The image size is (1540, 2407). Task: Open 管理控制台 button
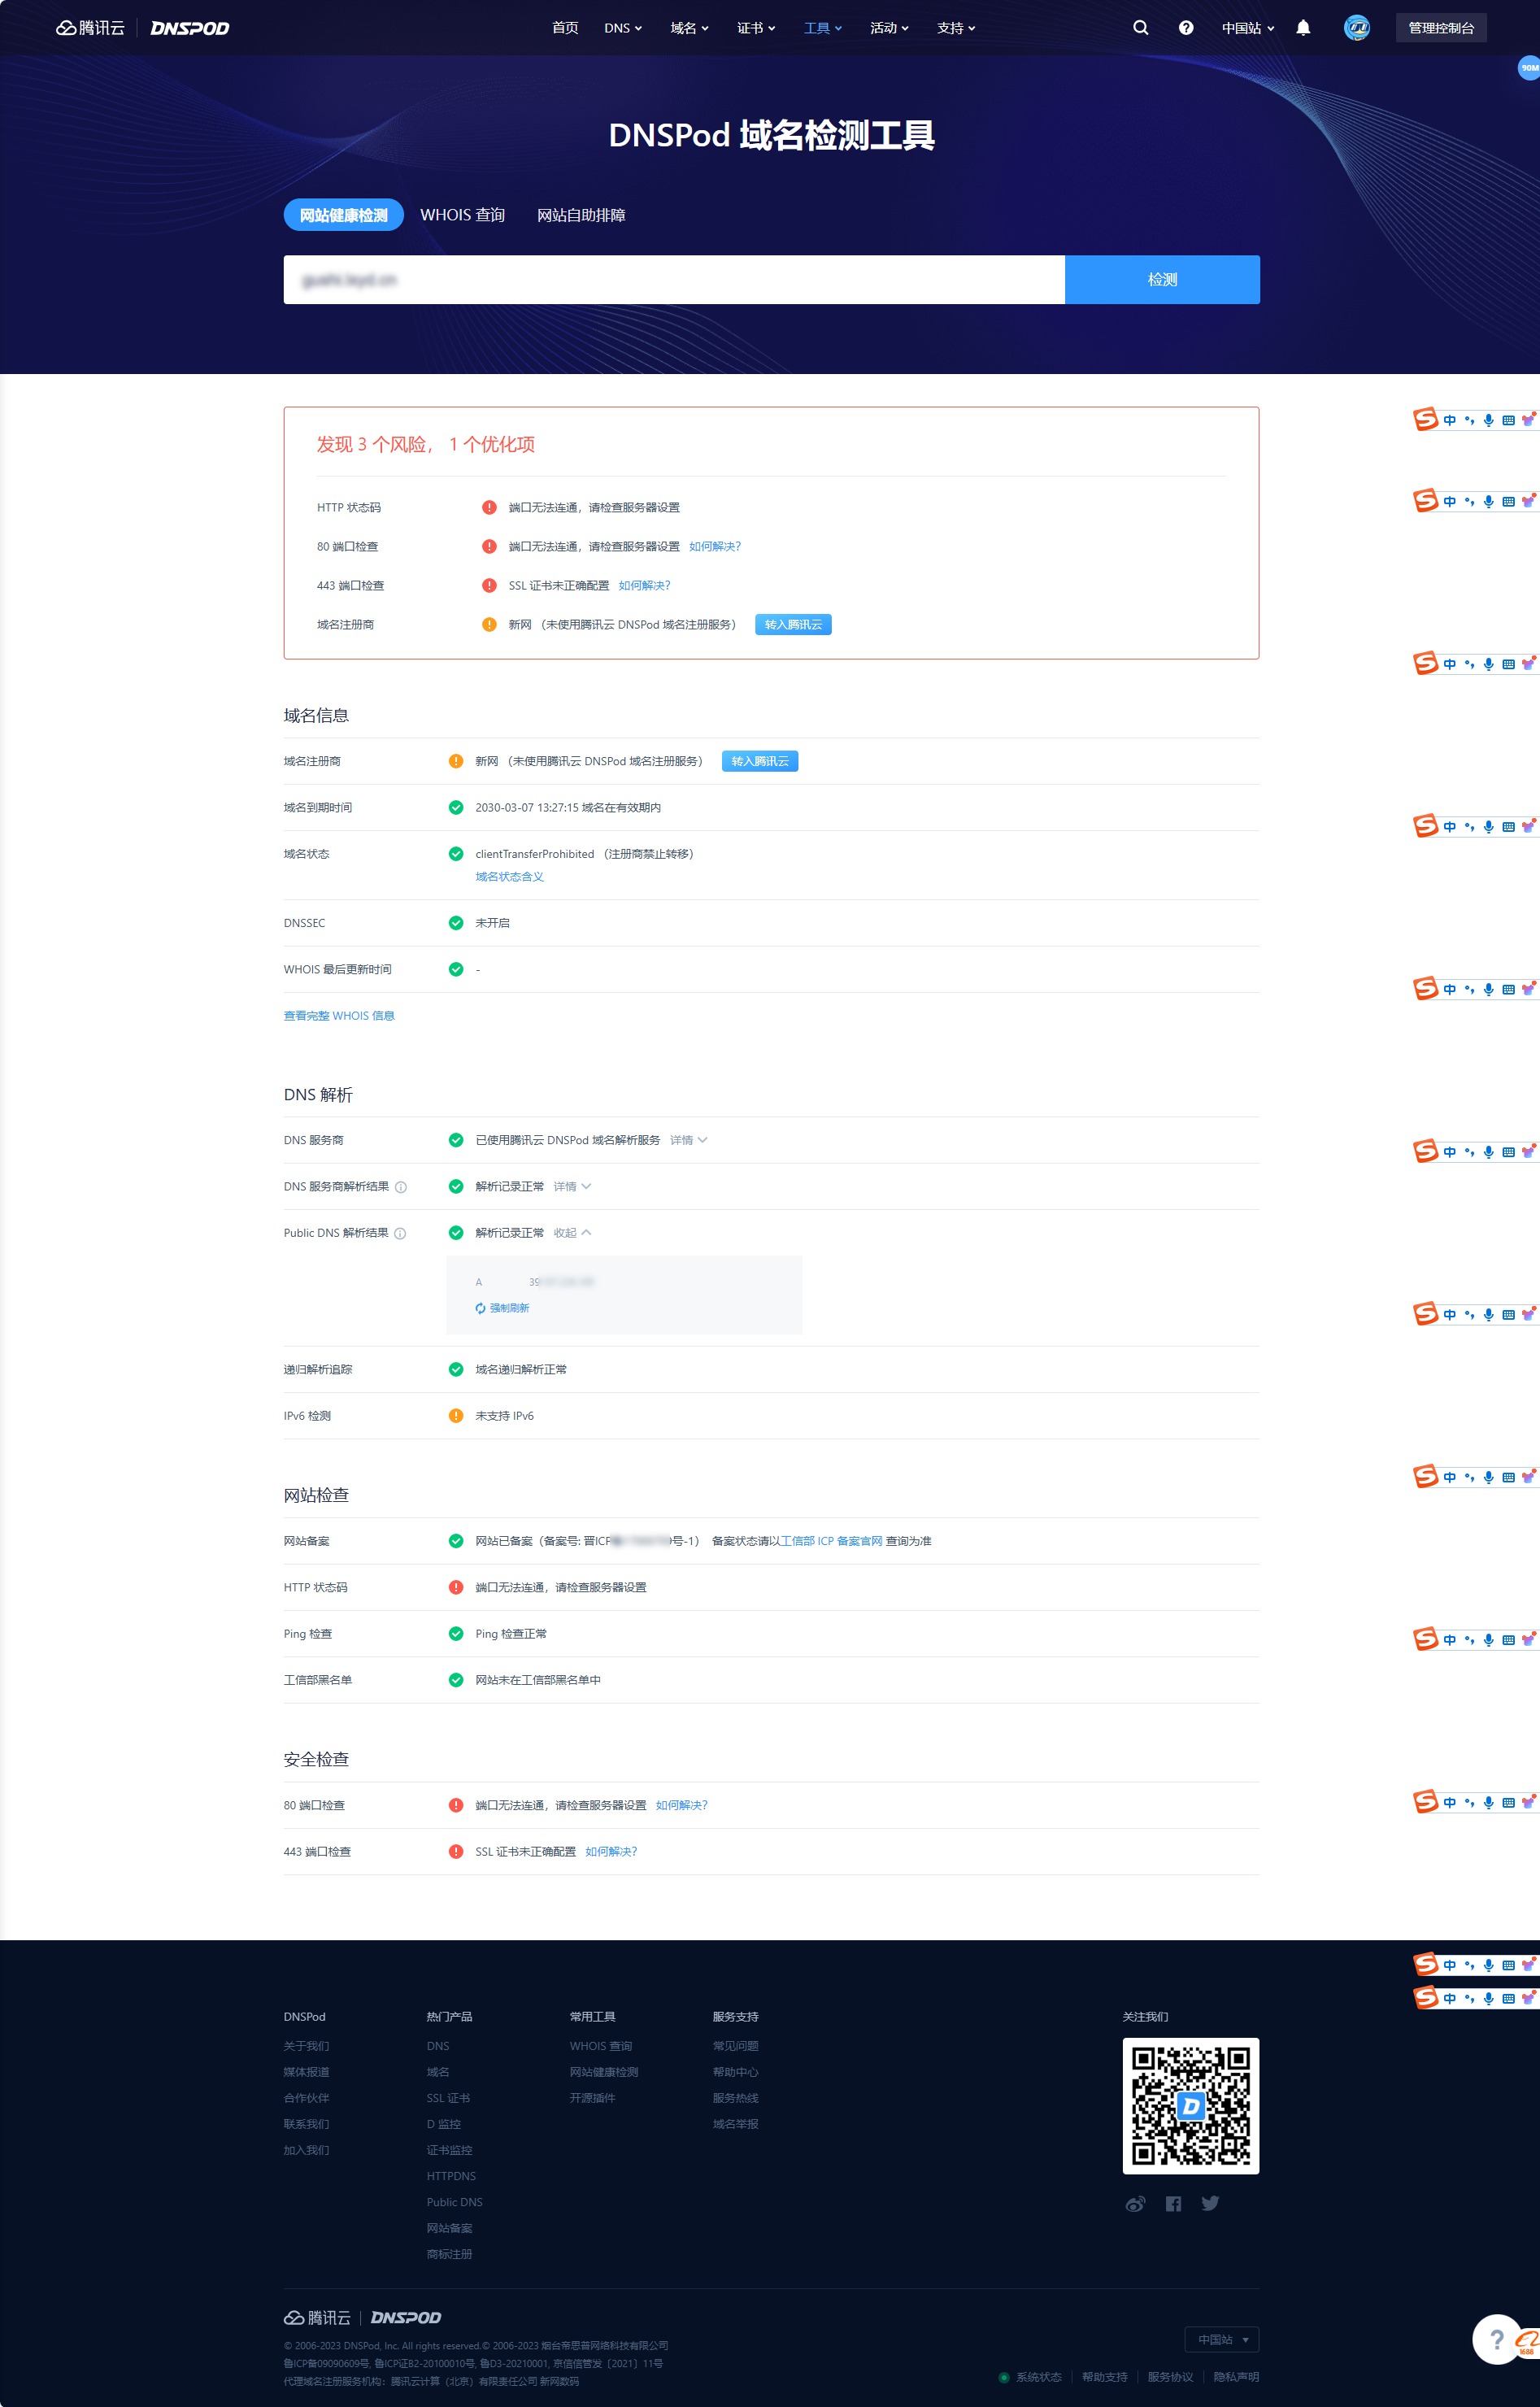pos(1441,28)
